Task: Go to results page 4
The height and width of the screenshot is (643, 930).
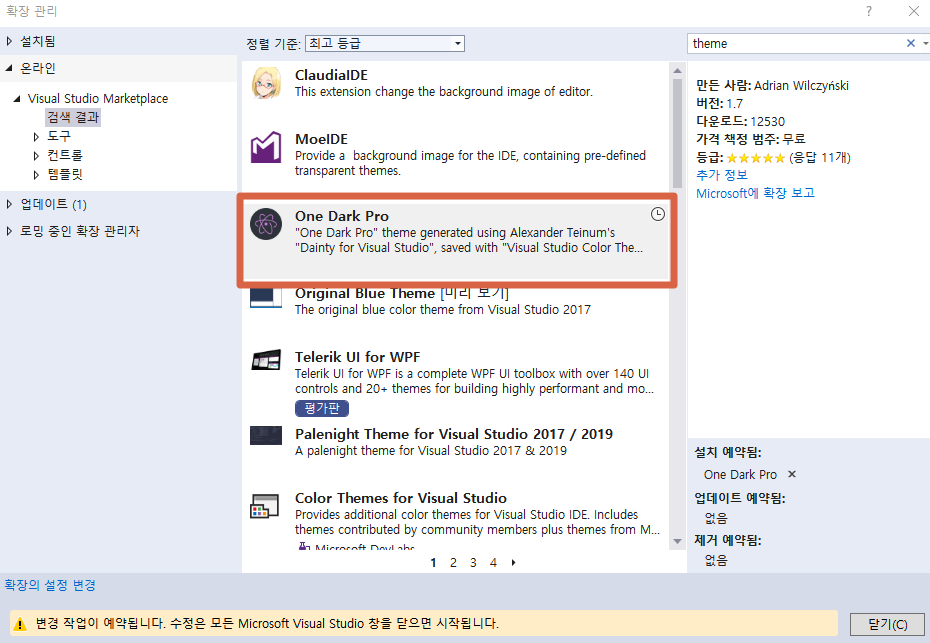Action: pyautogui.click(x=493, y=562)
